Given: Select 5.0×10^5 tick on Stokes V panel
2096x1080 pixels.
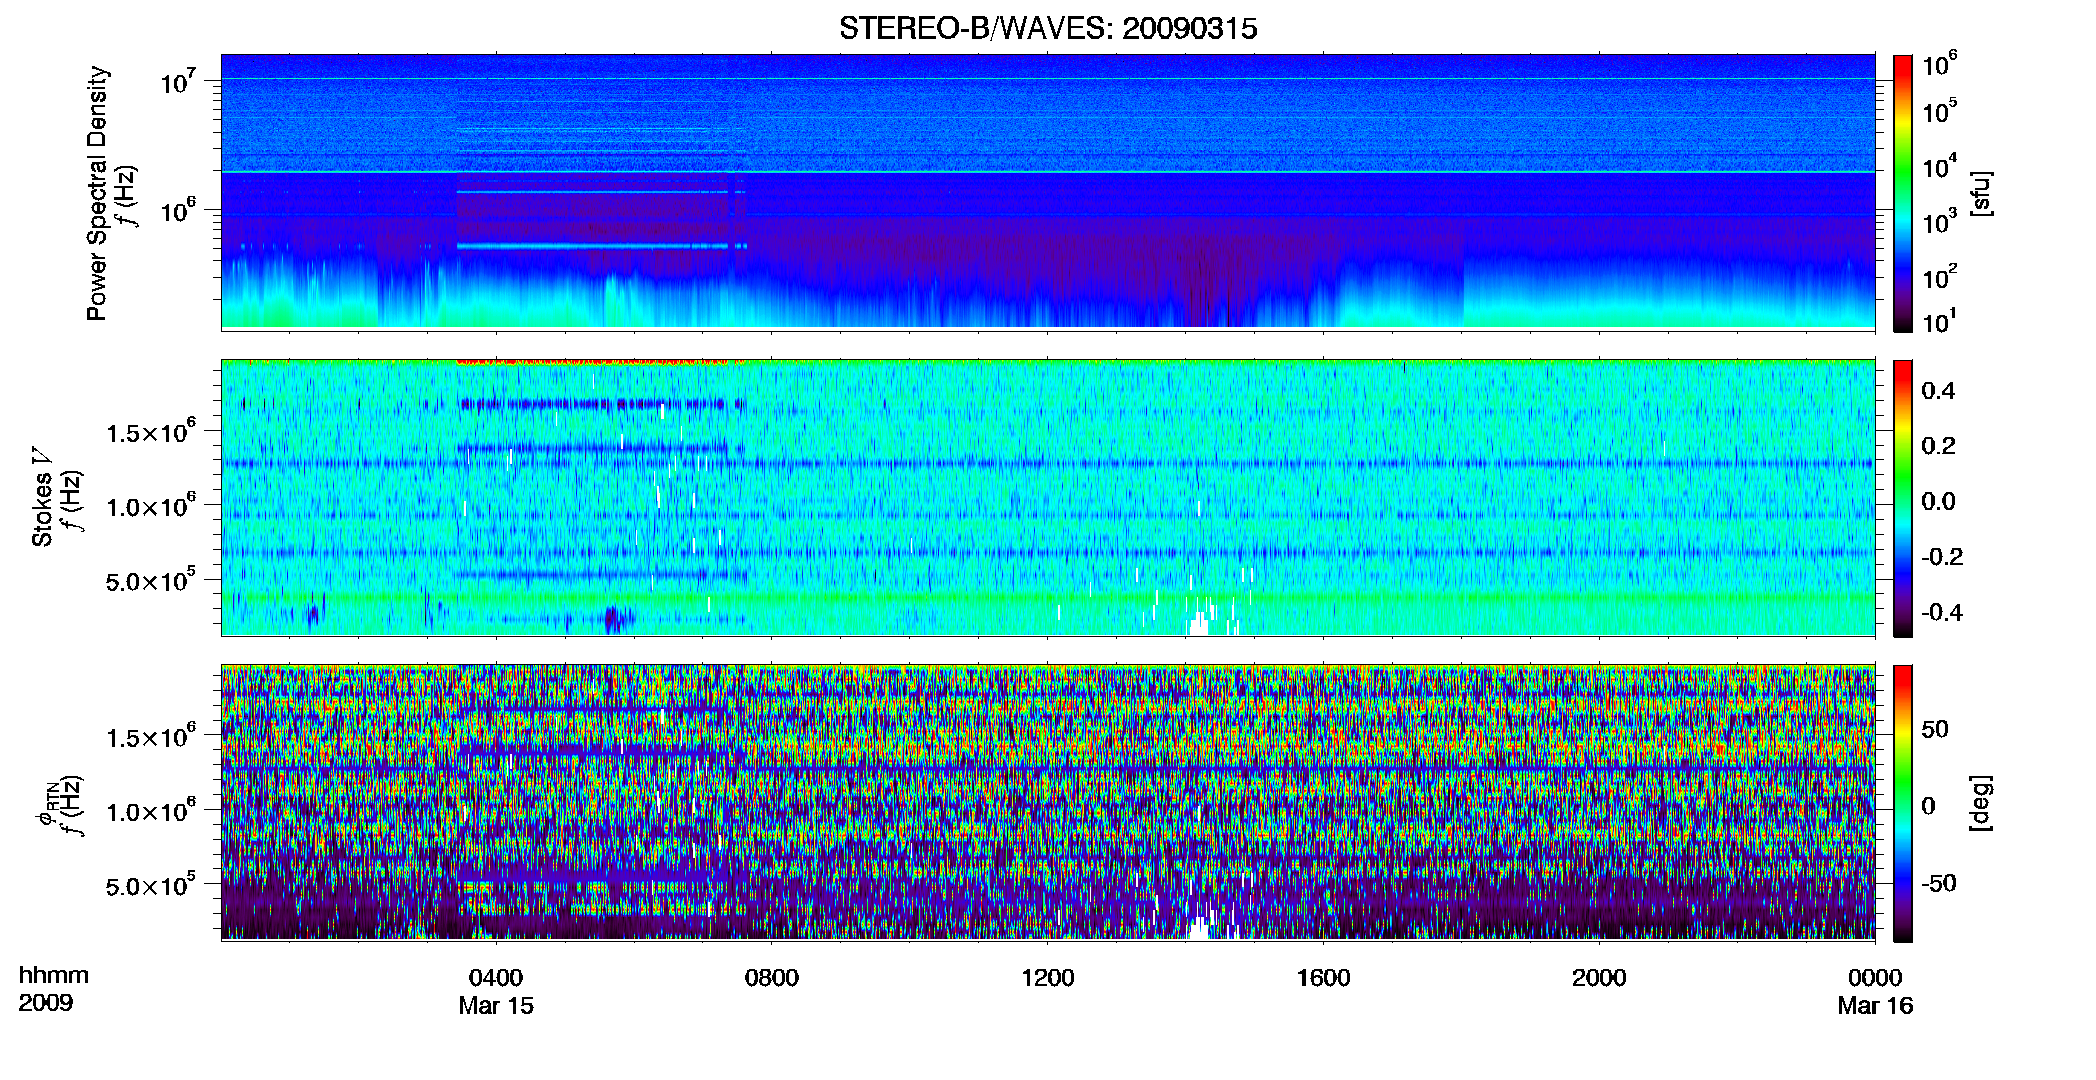Looking at the screenshot, I should (x=150, y=580).
